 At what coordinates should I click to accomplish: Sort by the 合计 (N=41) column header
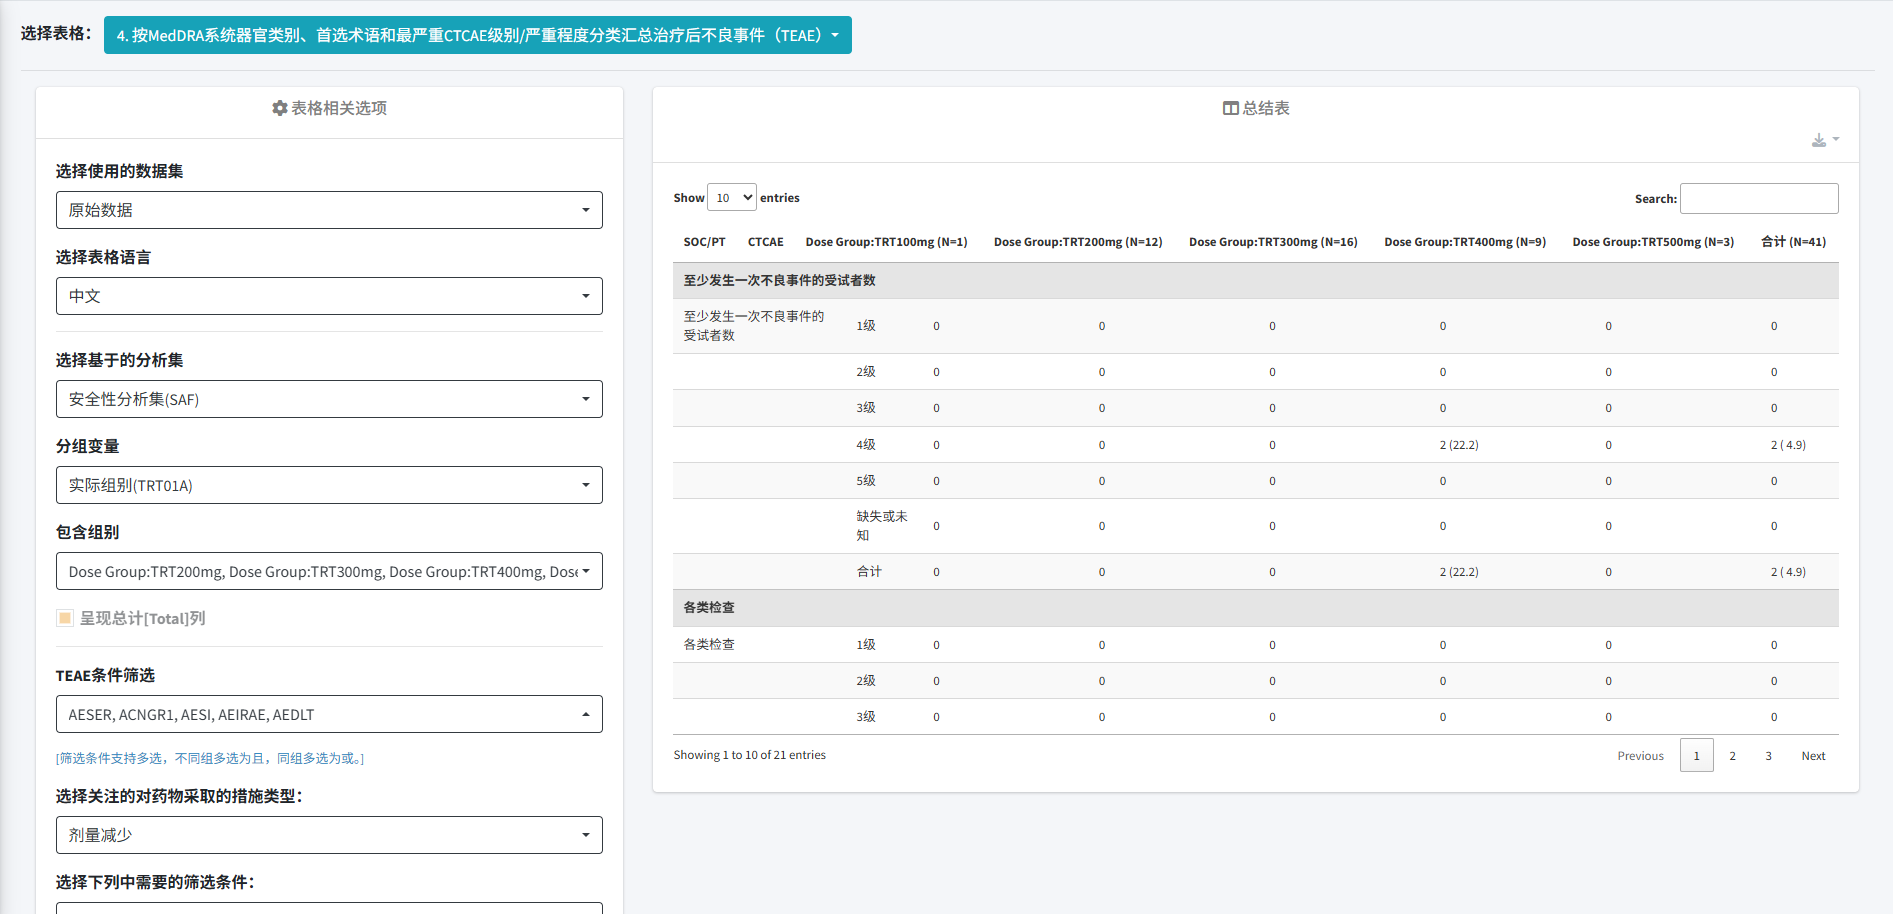[x=1792, y=242]
